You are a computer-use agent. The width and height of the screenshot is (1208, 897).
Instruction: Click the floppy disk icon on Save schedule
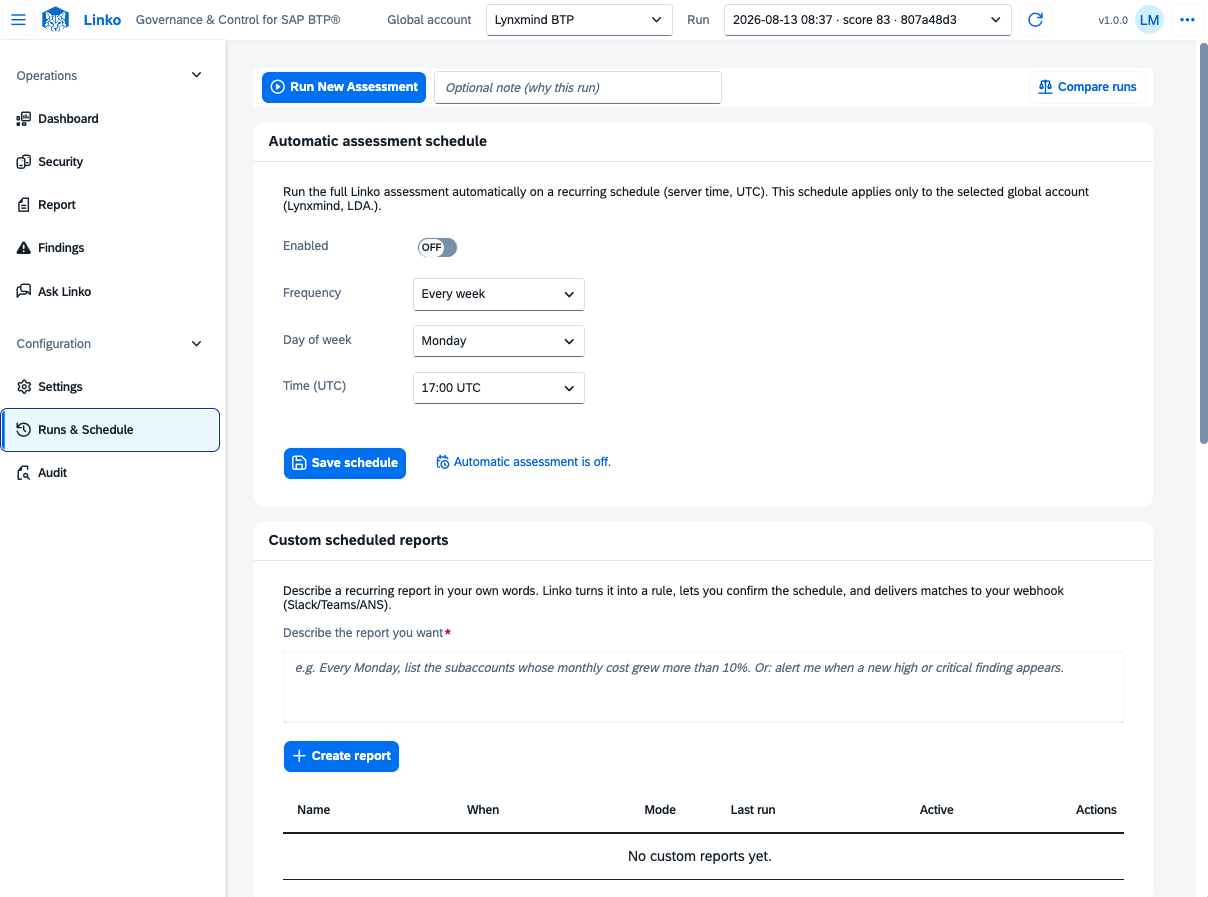click(x=299, y=463)
